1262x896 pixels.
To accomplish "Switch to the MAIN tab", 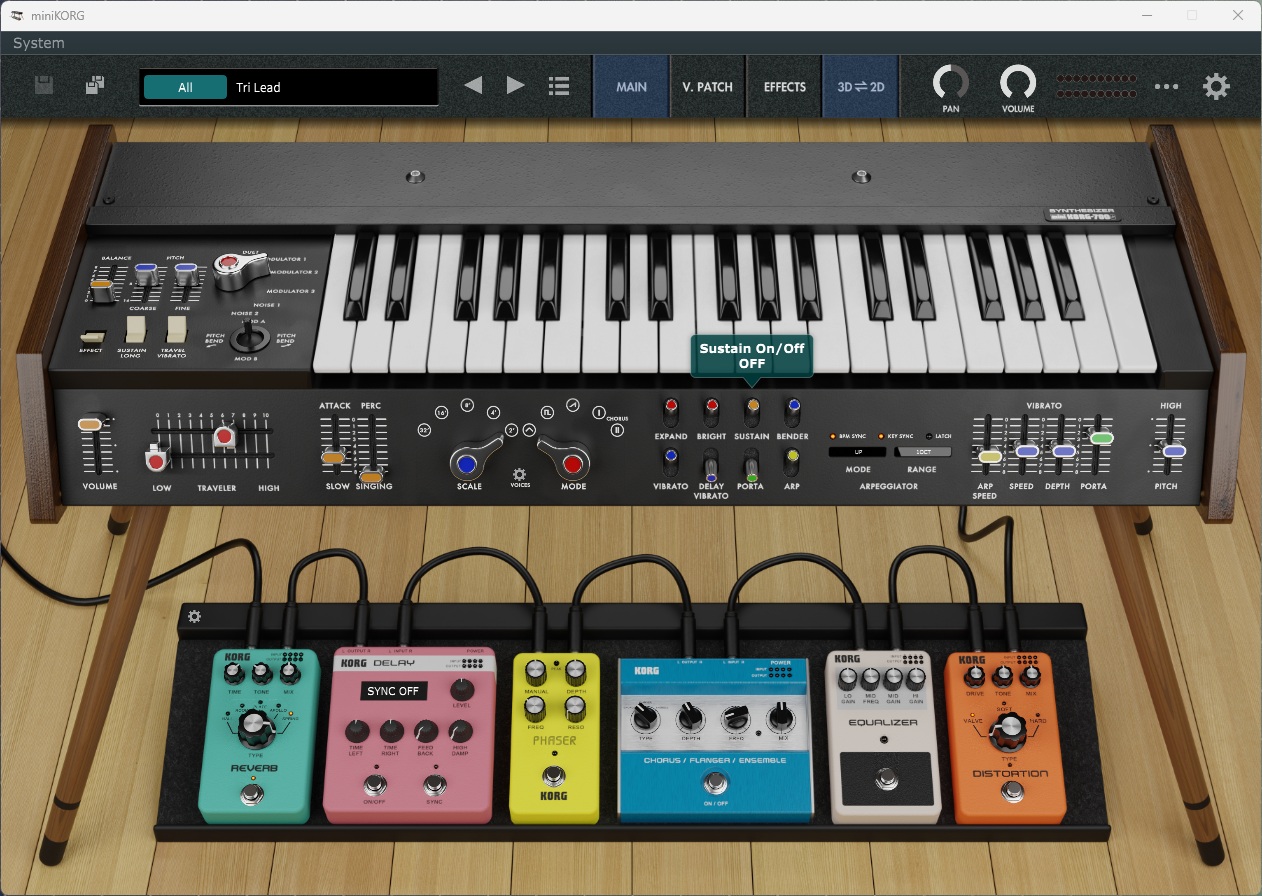I will click(631, 86).
